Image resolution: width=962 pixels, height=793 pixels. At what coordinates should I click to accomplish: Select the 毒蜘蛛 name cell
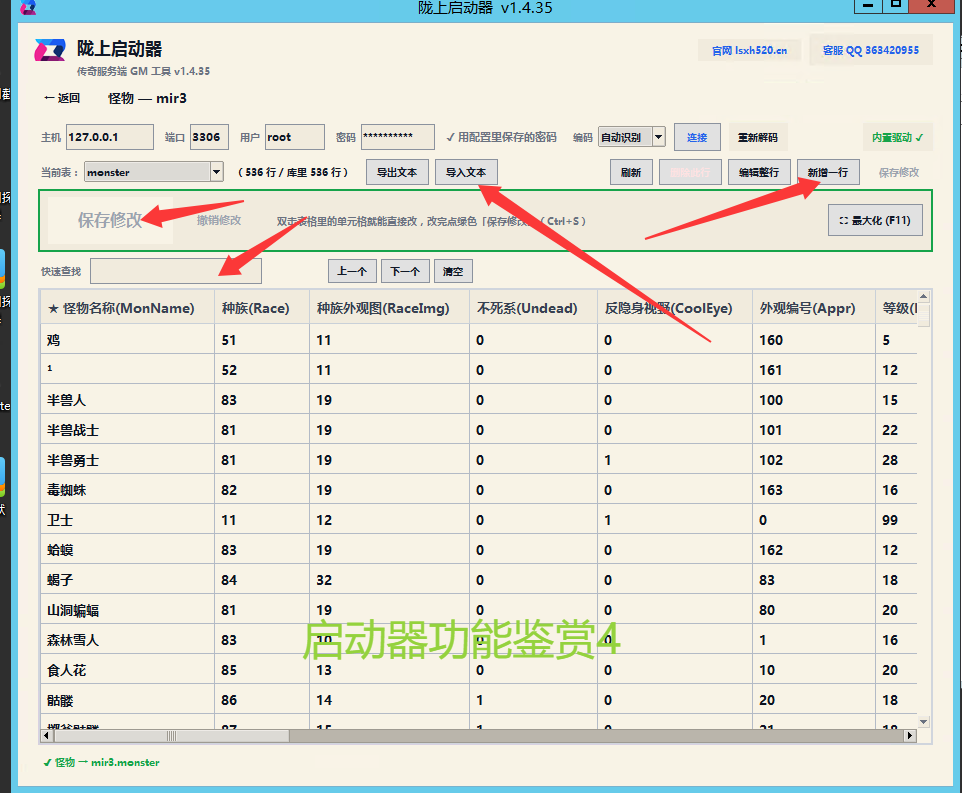coord(128,490)
